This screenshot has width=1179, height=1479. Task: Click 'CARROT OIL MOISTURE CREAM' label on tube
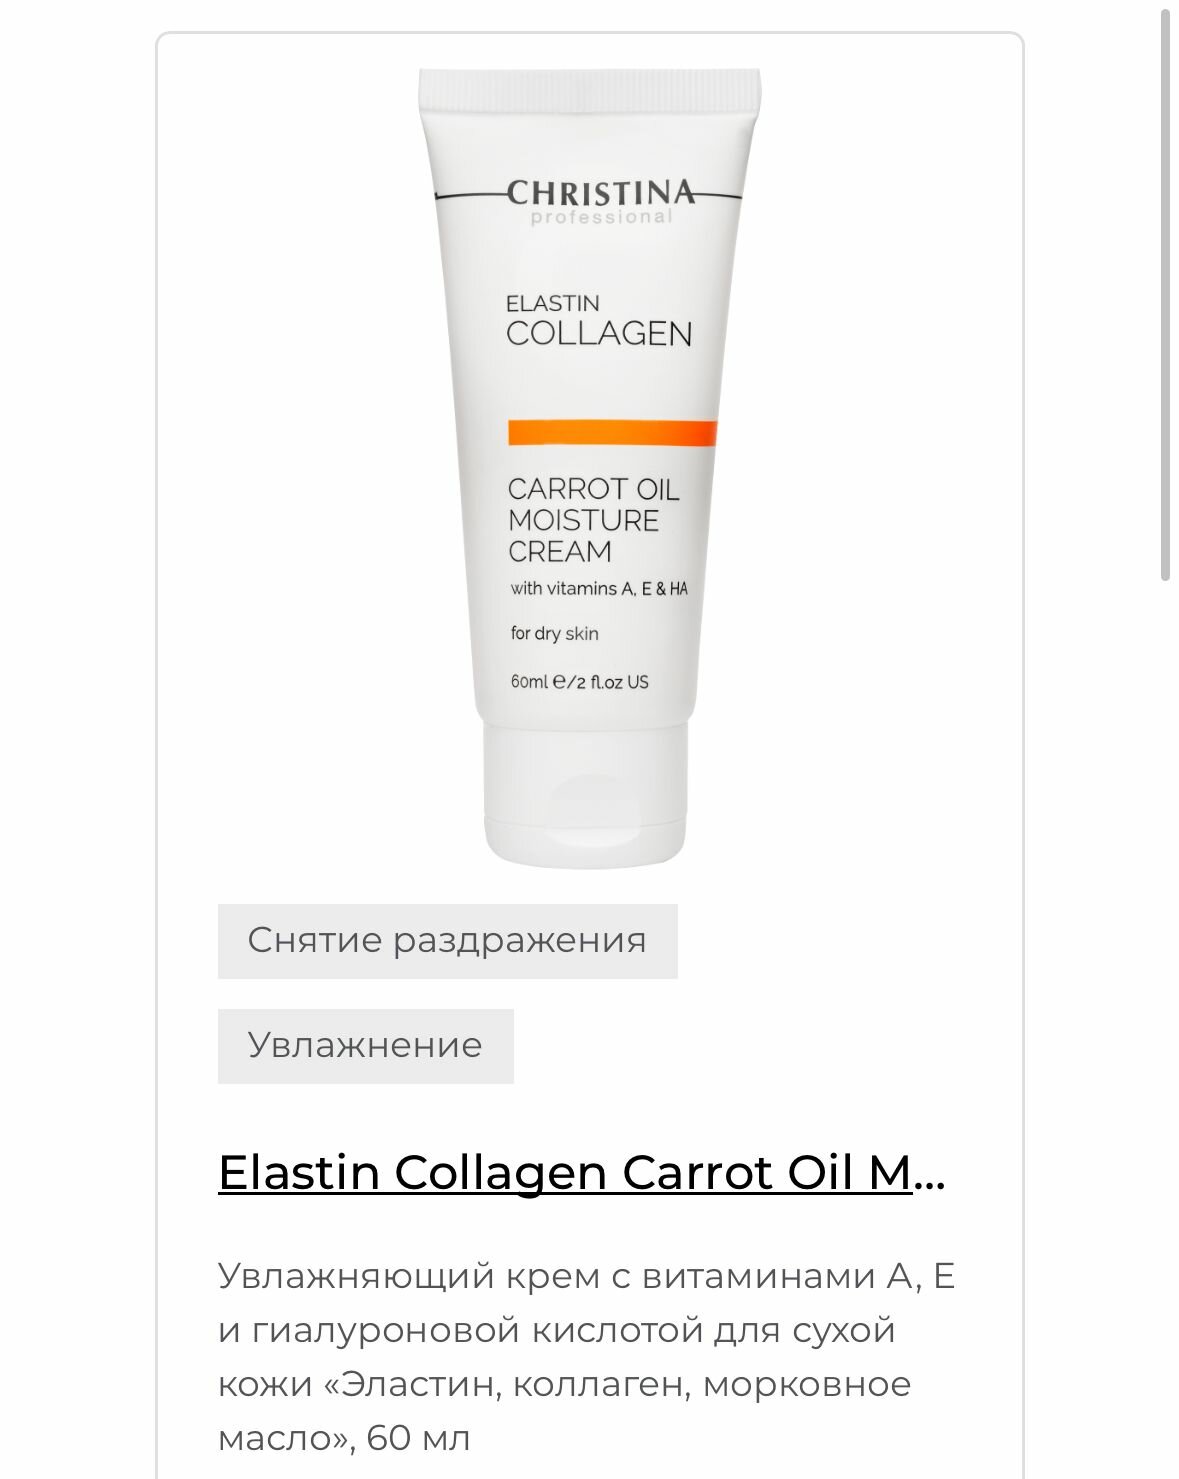pyautogui.click(x=593, y=520)
